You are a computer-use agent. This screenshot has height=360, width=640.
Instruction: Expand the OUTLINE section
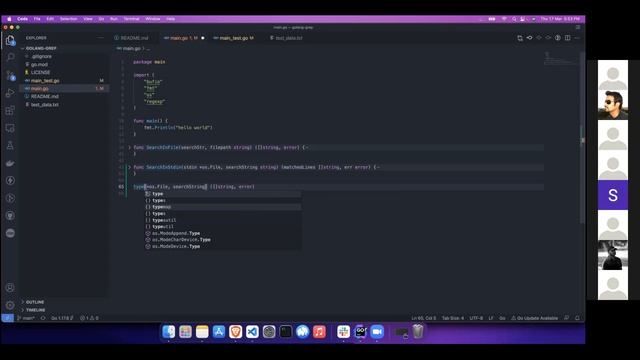35,302
